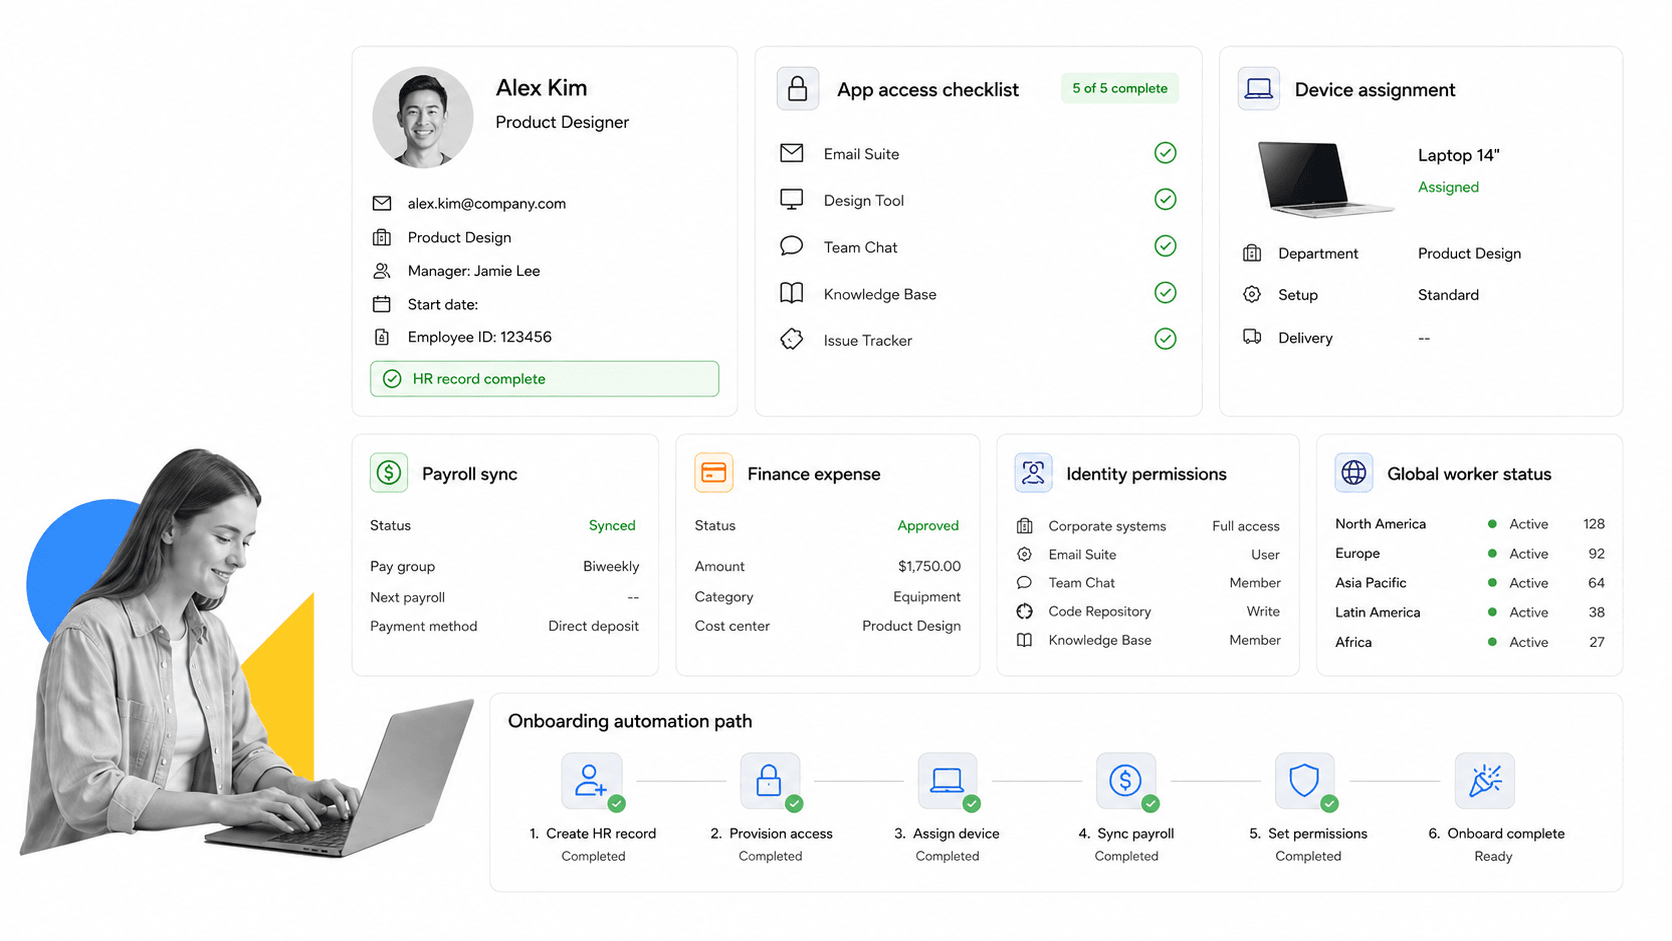The height and width of the screenshot is (941, 1672).
Task: Click the Product Designer job title
Action: pos(562,122)
